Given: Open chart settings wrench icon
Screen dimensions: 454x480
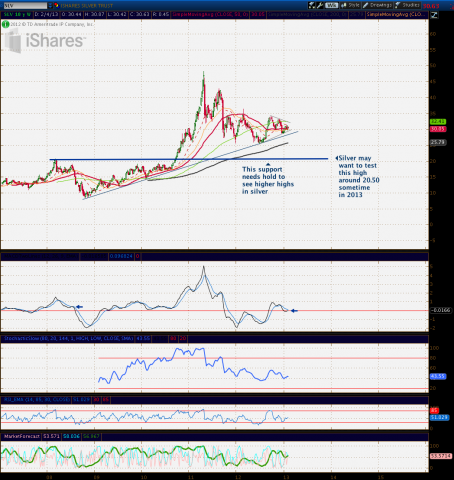Looking at the screenshot, I should (x=320, y=5).
